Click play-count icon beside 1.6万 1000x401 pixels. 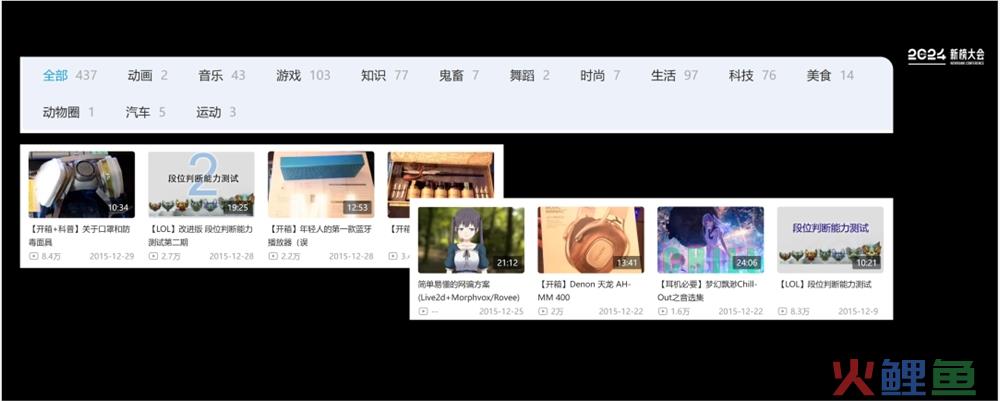pos(663,312)
